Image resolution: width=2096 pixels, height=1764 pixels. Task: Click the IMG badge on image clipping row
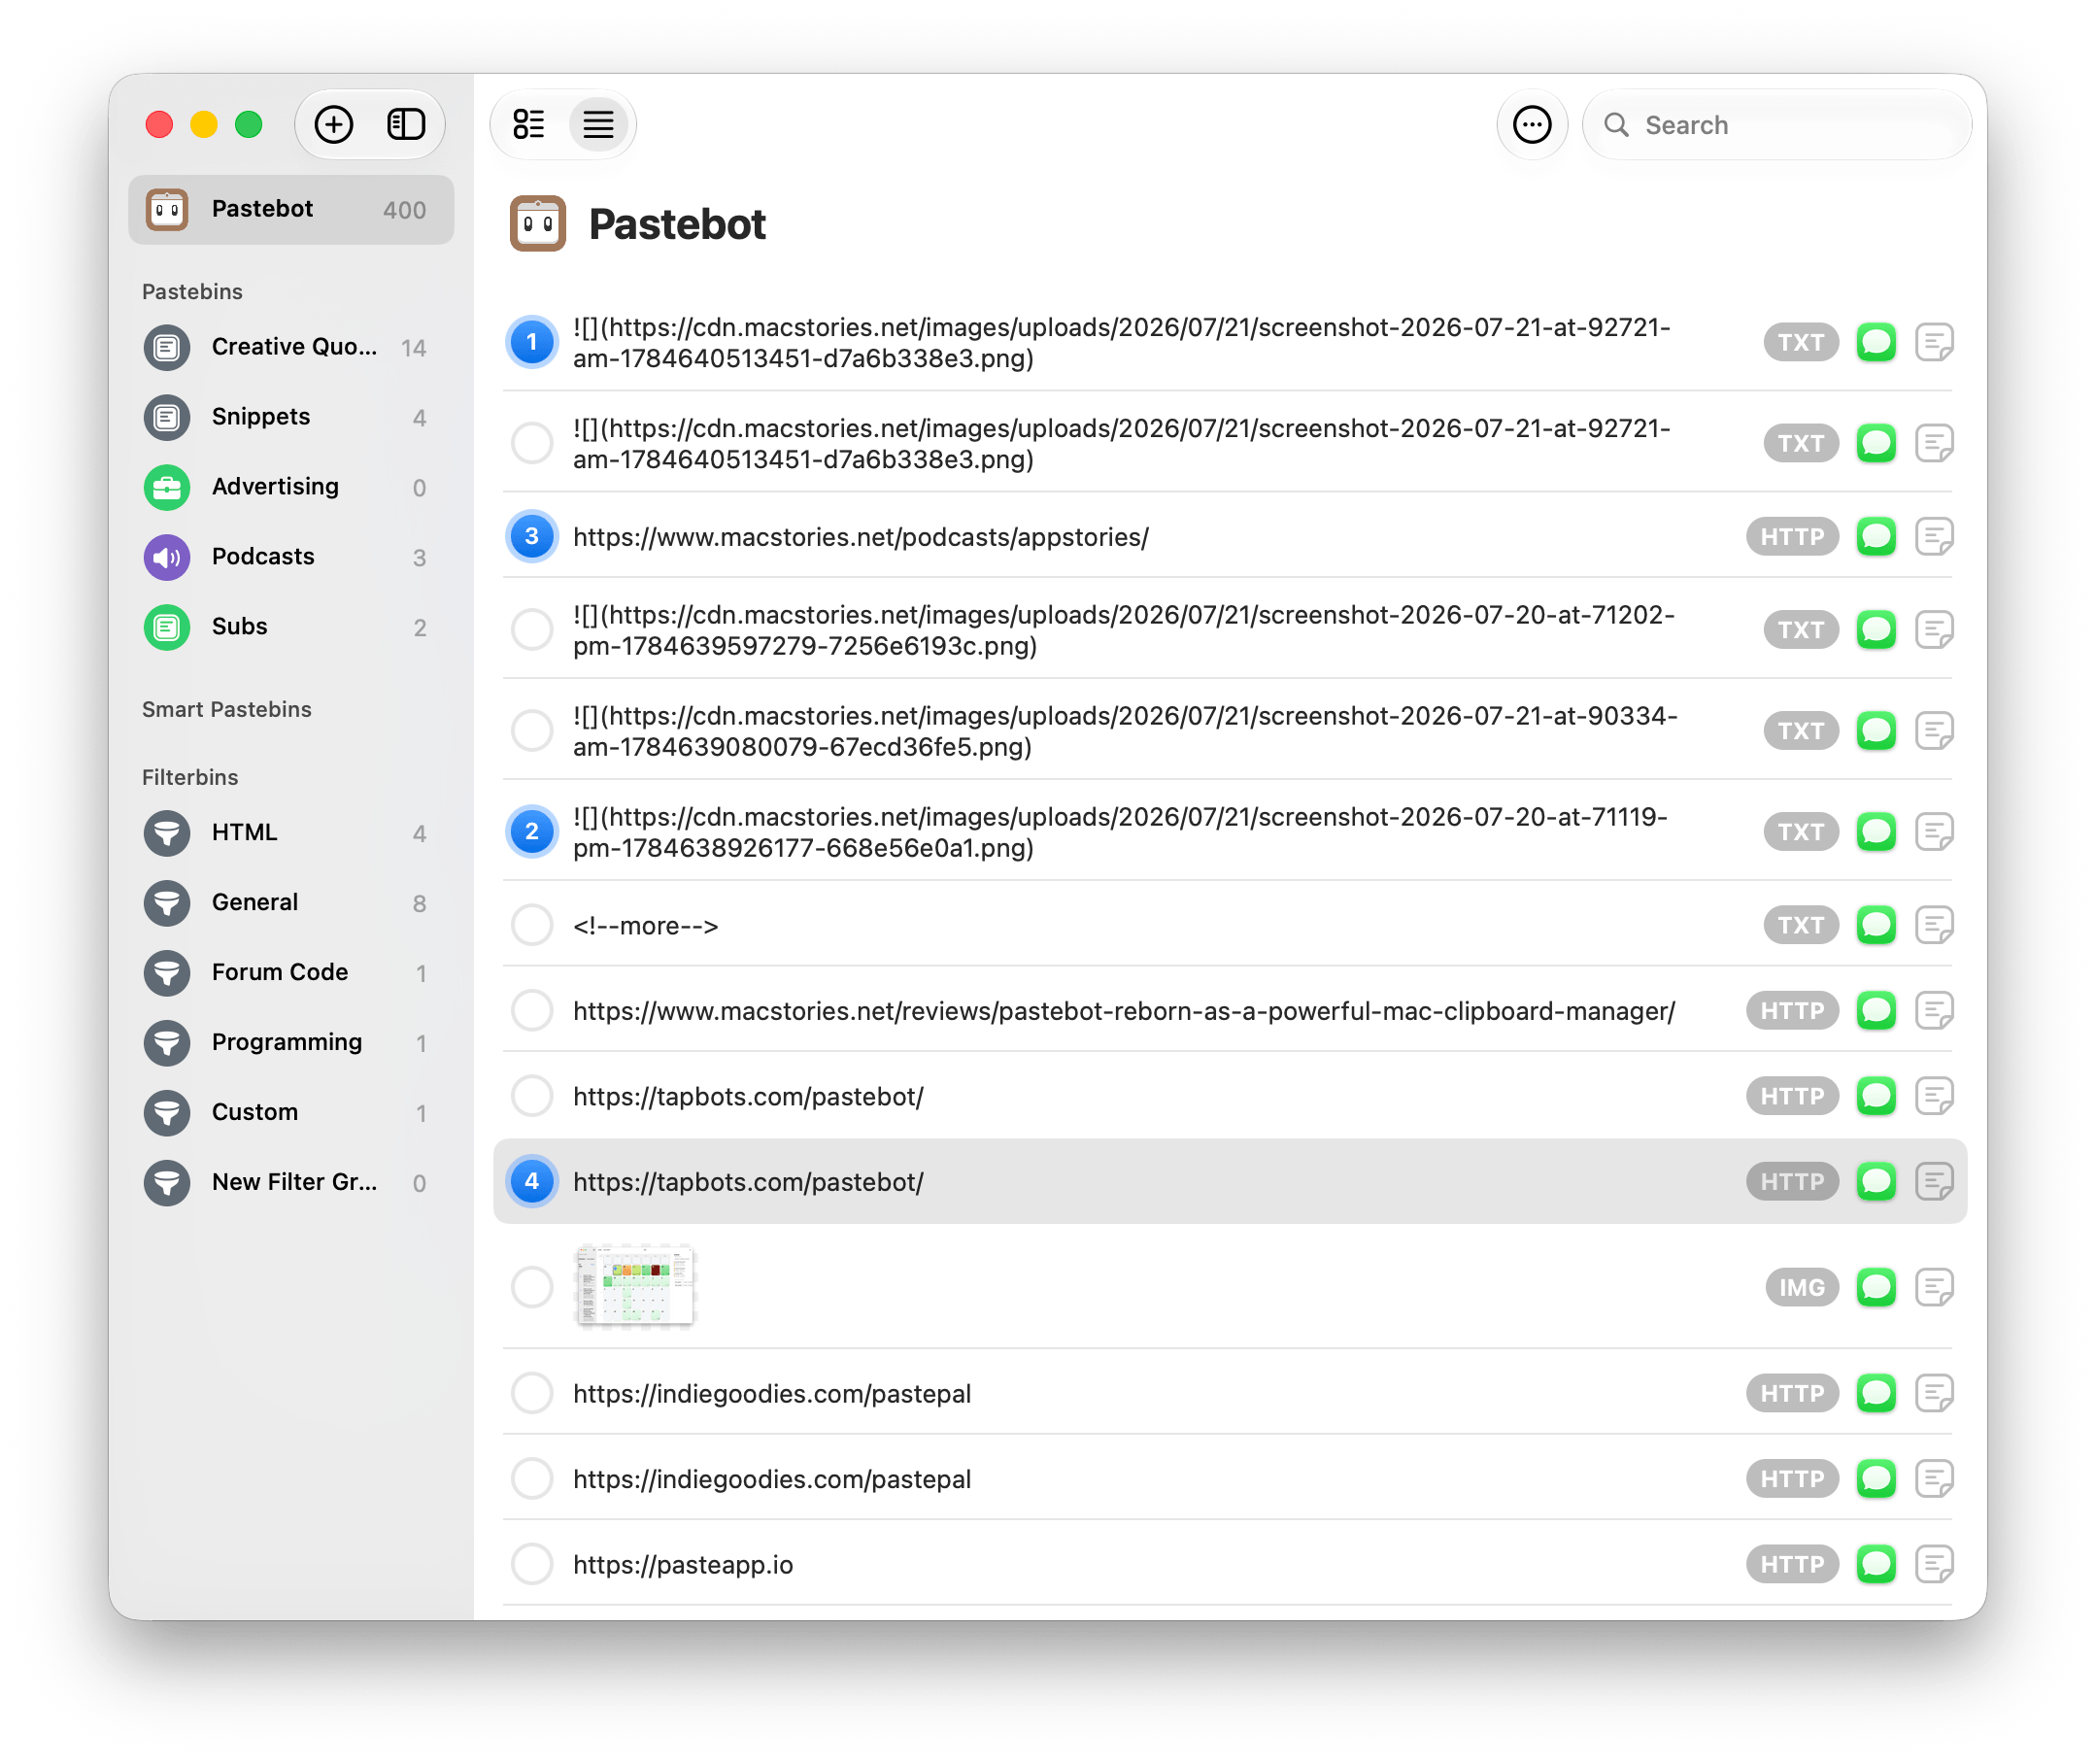click(1801, 1287)
